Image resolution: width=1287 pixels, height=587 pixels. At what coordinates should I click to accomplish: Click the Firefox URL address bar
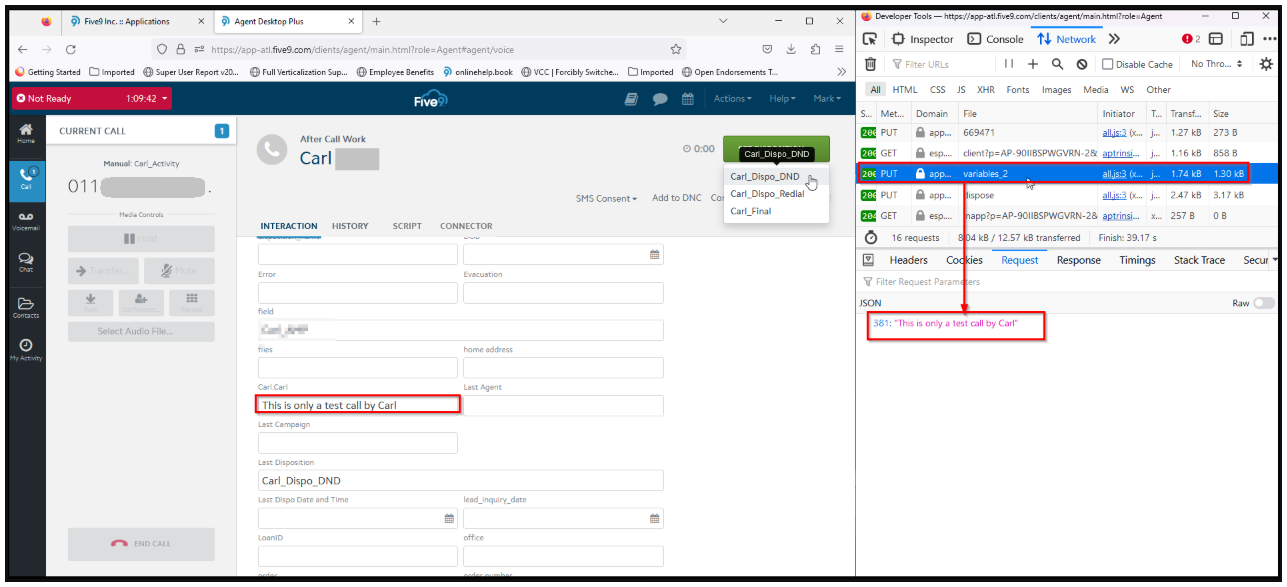[x=420, y=48]
